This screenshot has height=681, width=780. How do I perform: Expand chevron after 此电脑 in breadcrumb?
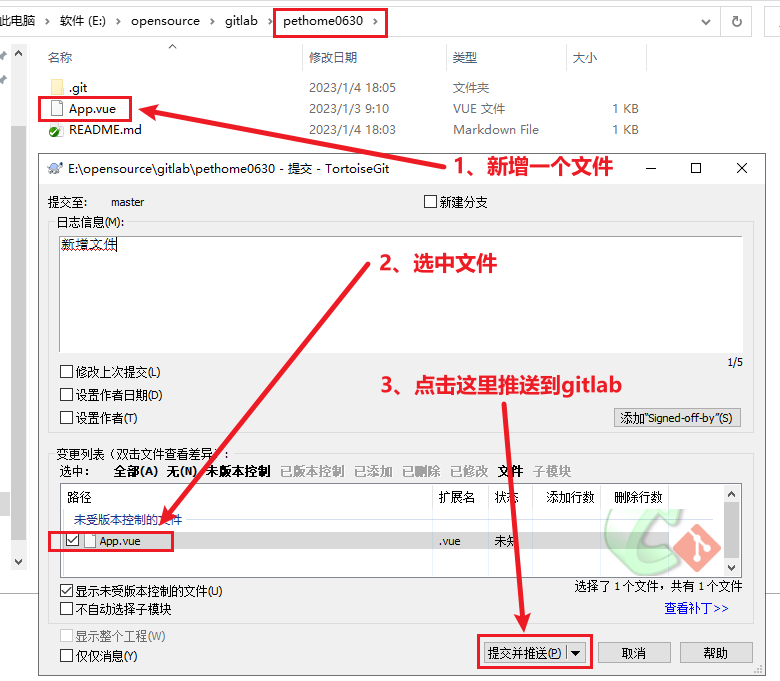(47, 21)
